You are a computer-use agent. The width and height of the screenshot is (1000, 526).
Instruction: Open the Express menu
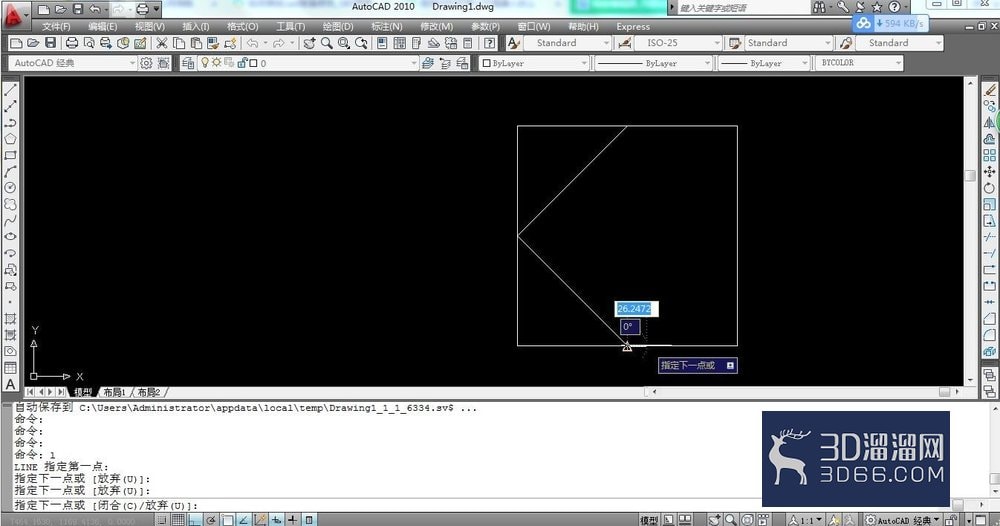pyautogui.click(x=633, y=27)
